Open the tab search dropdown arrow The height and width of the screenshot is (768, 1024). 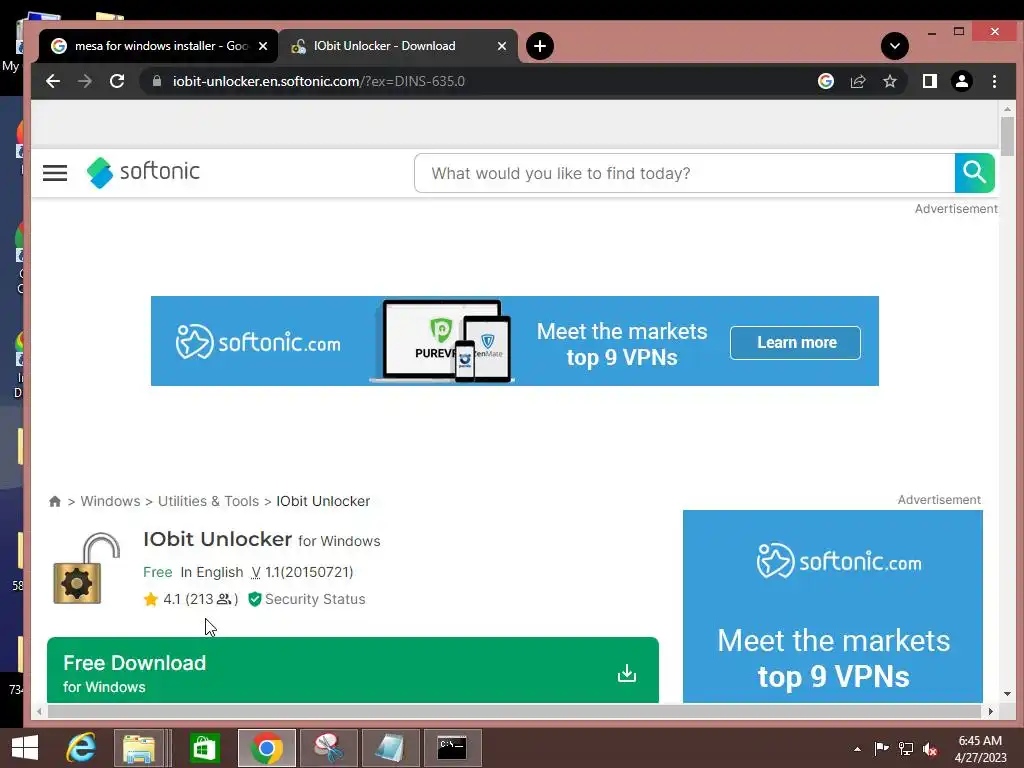pyautogui.click(x=895, y=46)
